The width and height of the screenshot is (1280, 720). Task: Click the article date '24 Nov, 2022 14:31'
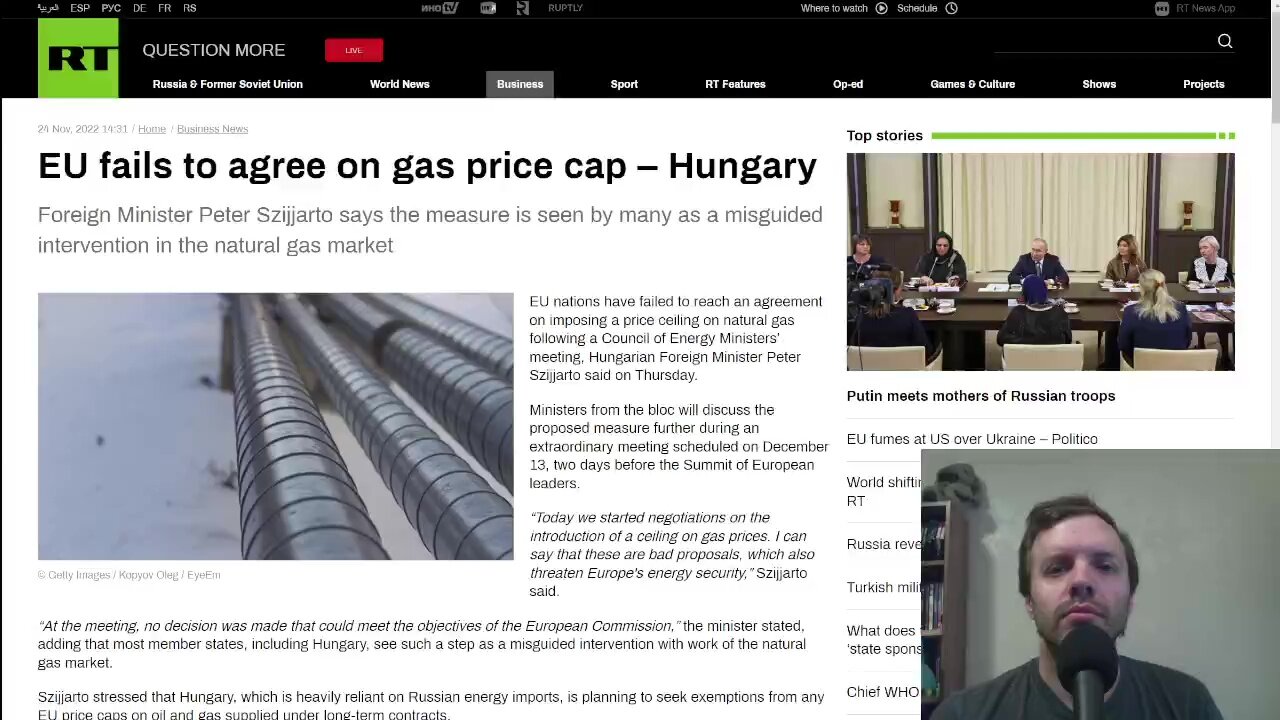point(83,129)
